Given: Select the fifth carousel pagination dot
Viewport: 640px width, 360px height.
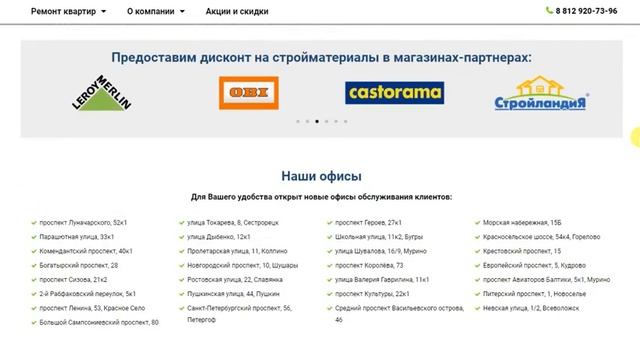Looking at the screenshot, I should 336,121.
